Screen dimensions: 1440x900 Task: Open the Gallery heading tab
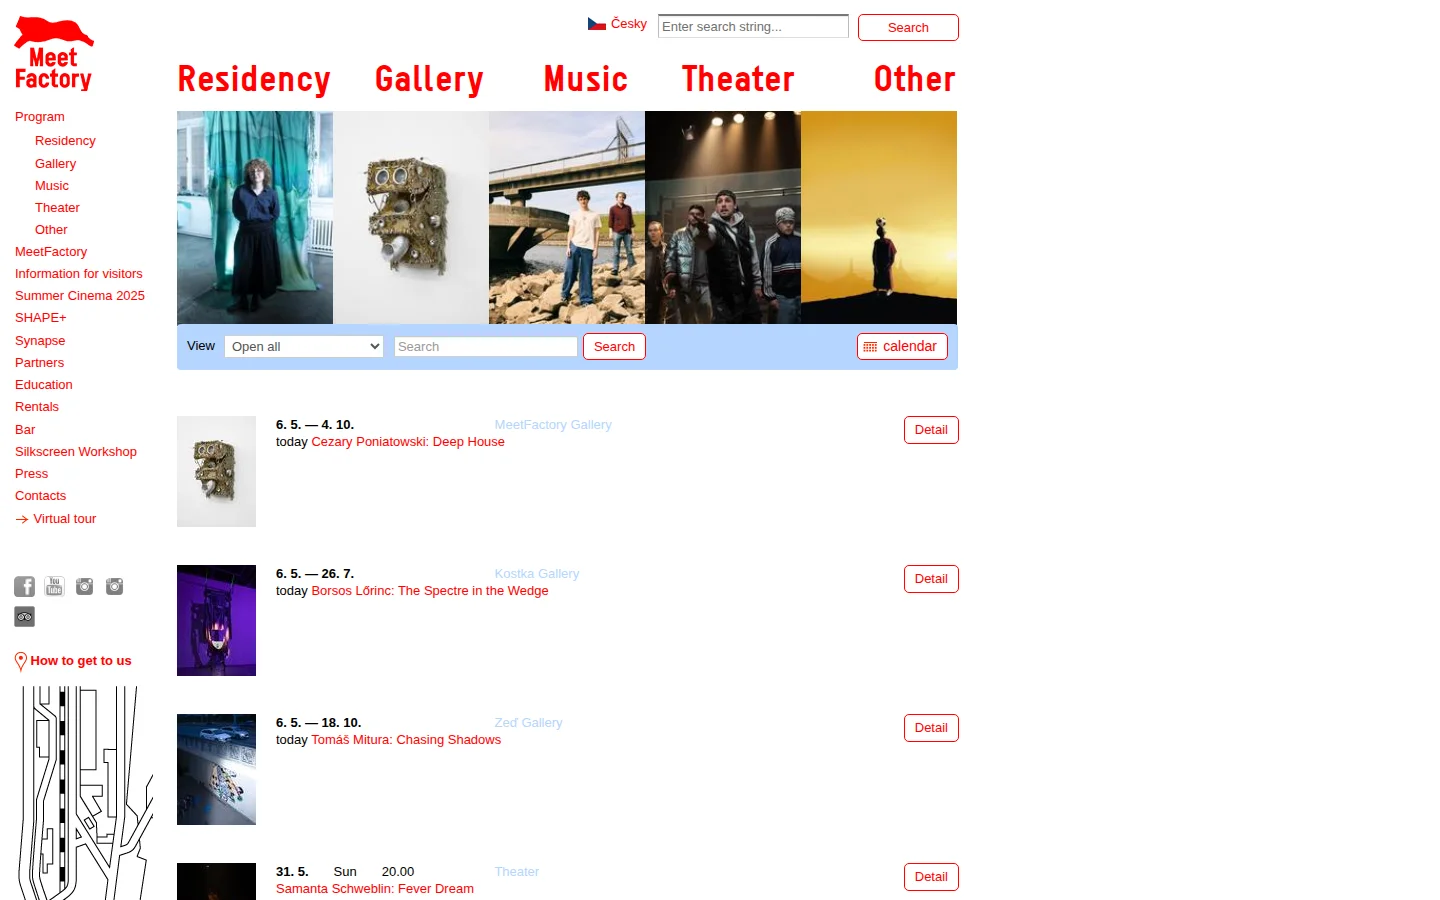(429, 79)
